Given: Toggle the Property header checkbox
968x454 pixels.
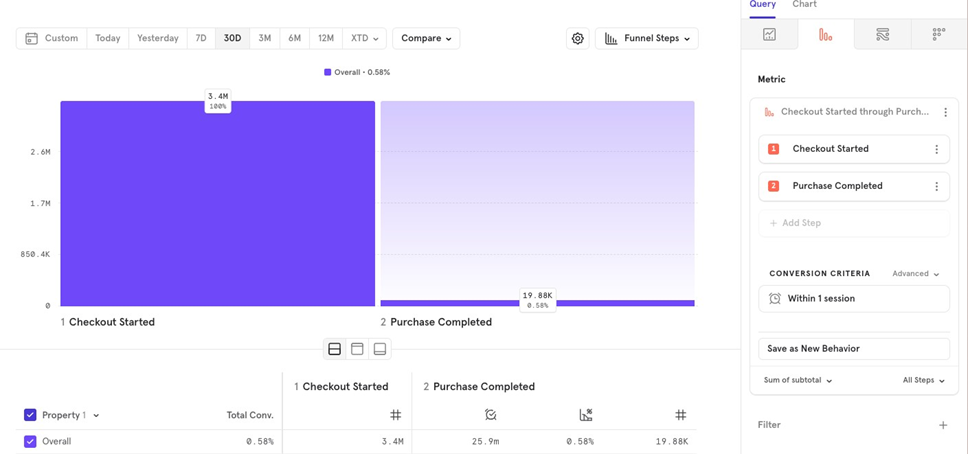Looking at the screenshot, I should tap(30, 415).
